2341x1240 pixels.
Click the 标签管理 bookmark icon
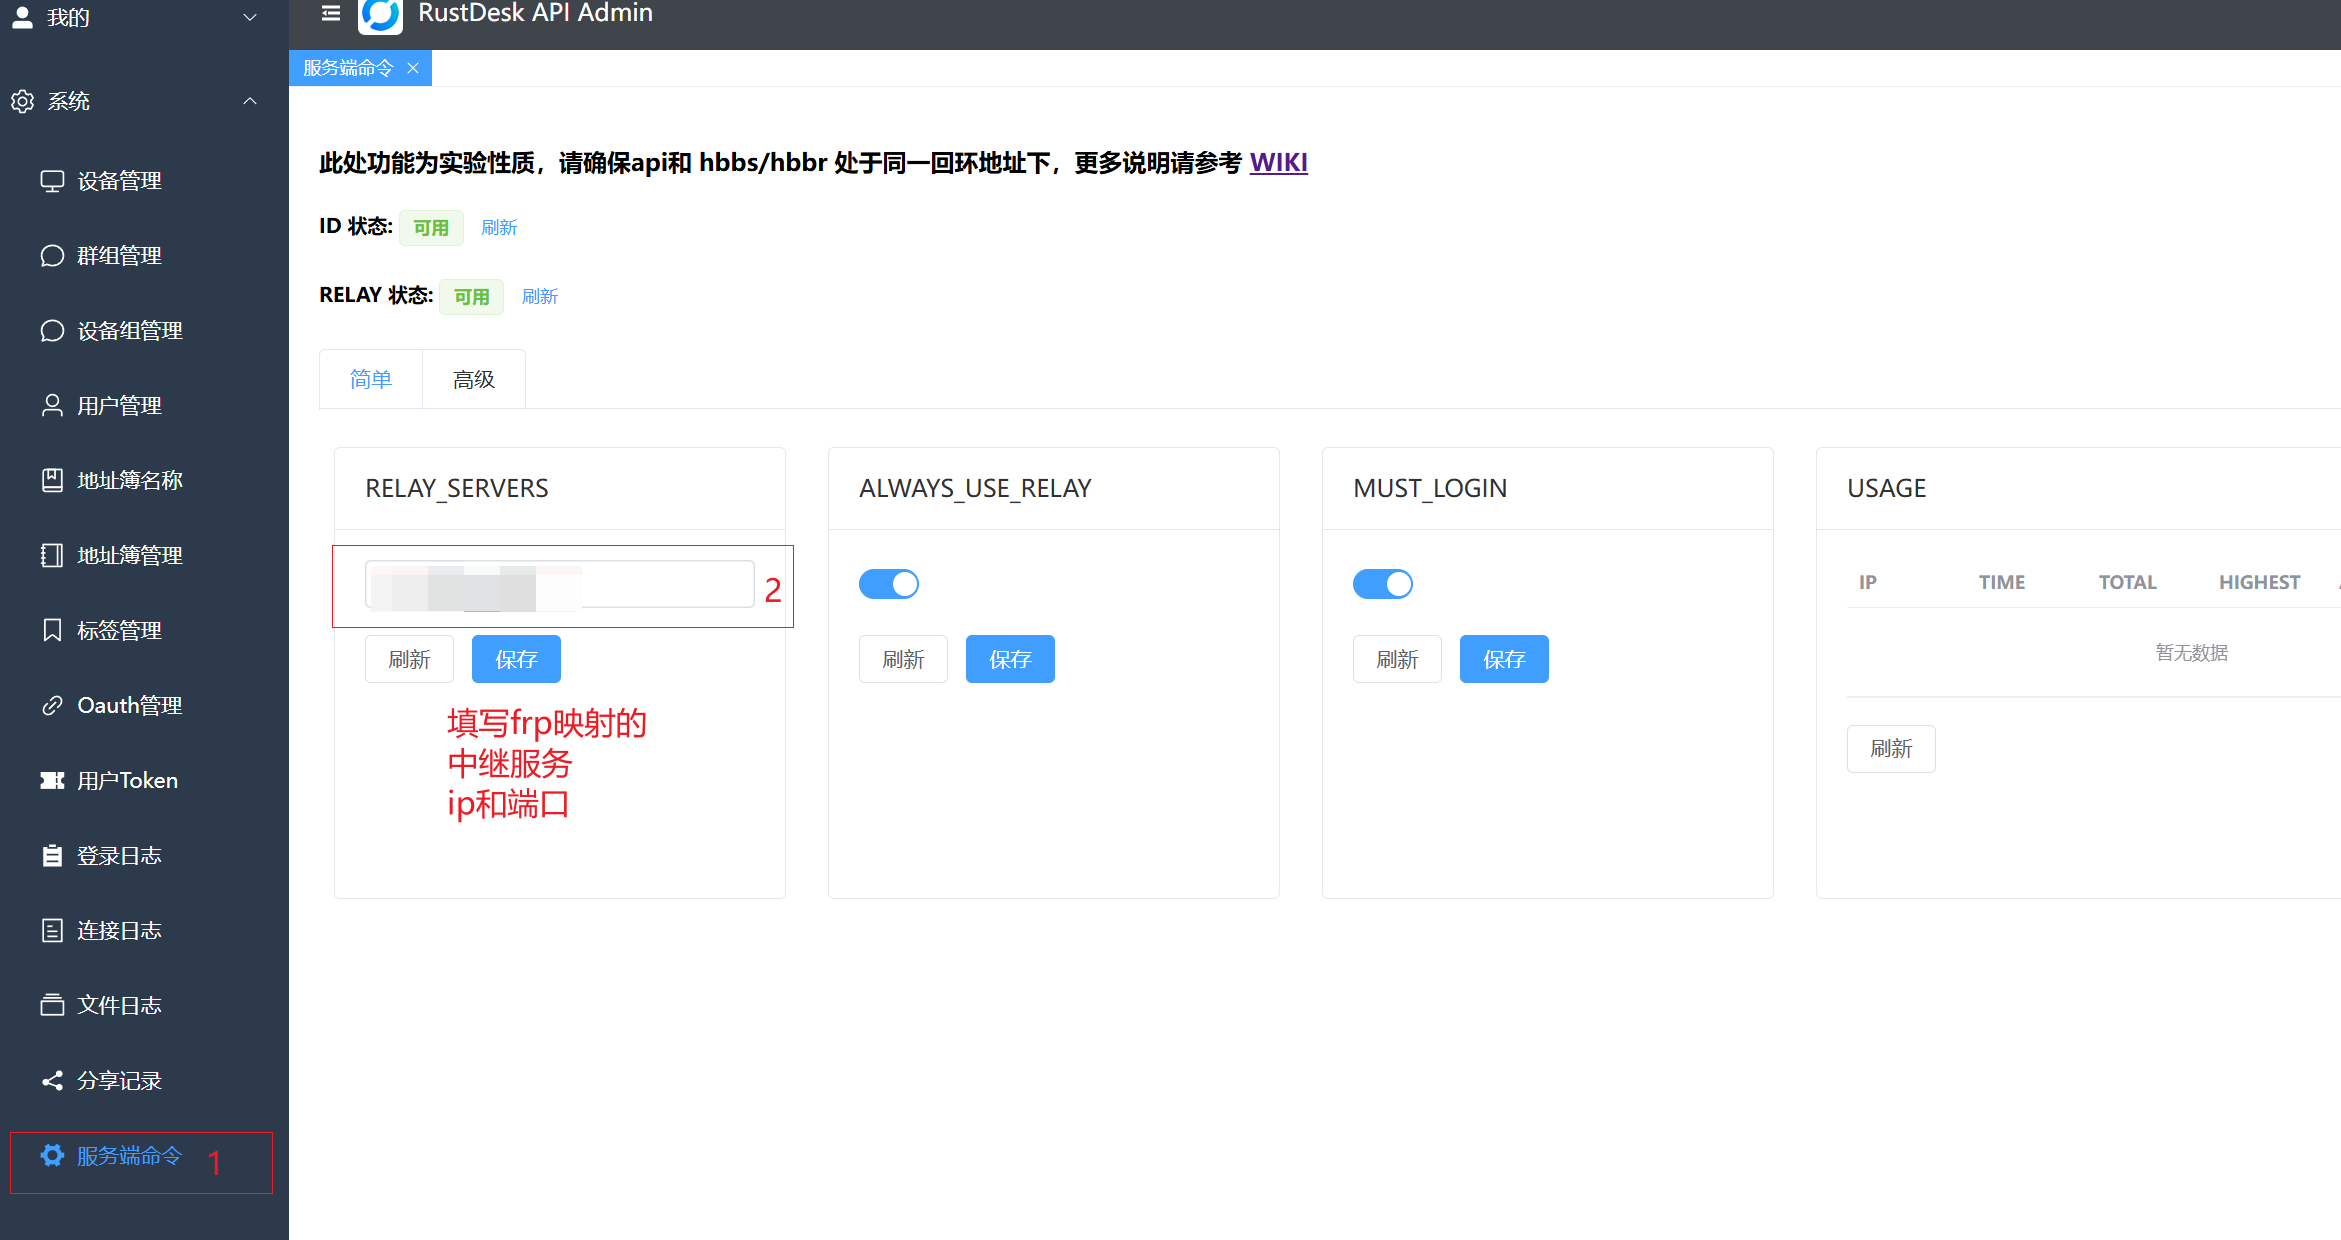tap(52, 630)
